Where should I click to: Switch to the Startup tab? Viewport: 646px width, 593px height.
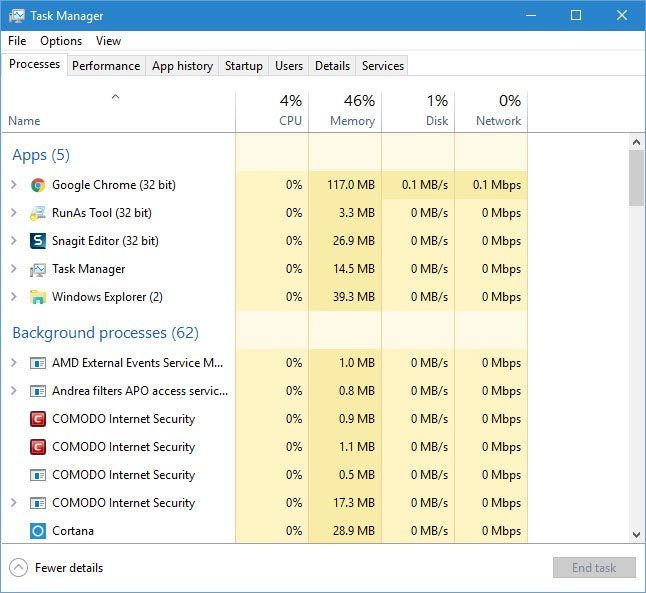tap(243, 66)
